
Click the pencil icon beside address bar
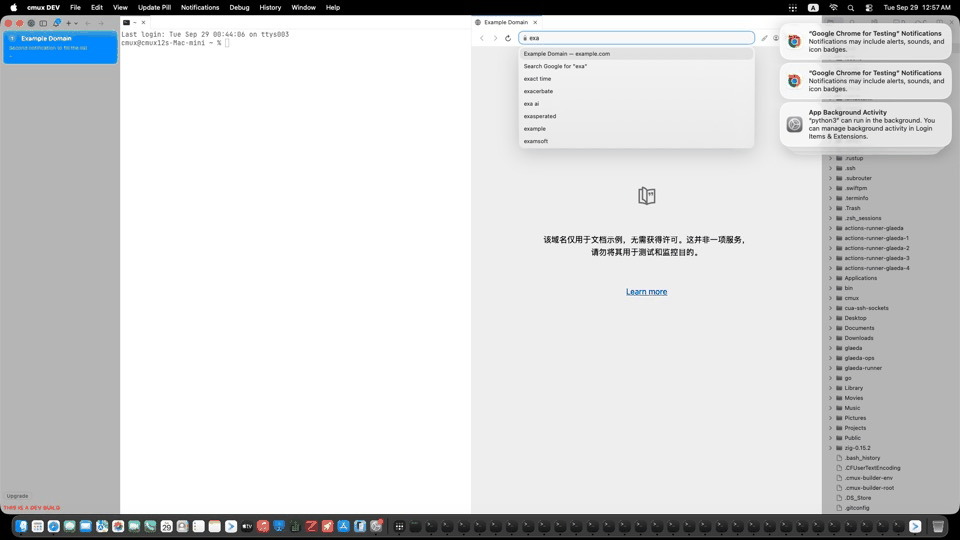pyautogui.click(x=764, y=38)
